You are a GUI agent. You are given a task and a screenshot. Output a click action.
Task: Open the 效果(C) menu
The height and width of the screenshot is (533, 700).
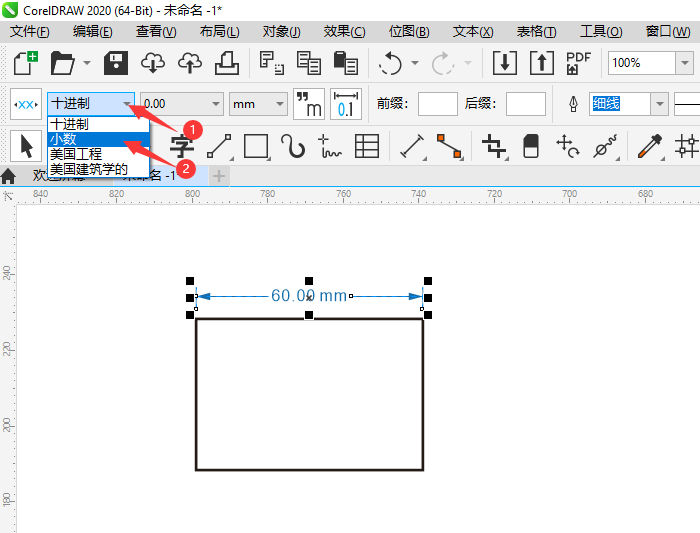point(345,32)
